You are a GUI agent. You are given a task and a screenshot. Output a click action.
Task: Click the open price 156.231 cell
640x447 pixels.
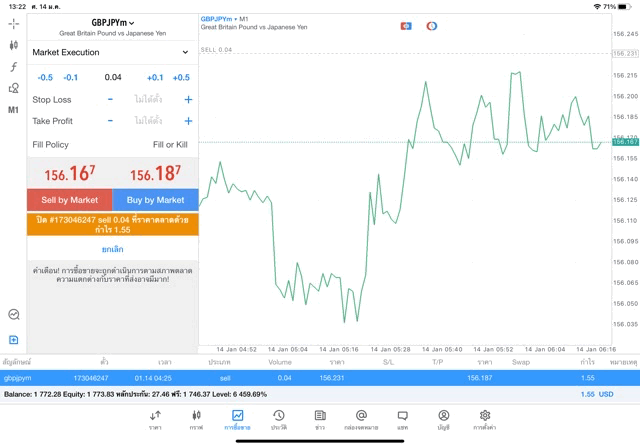[332, 378]
